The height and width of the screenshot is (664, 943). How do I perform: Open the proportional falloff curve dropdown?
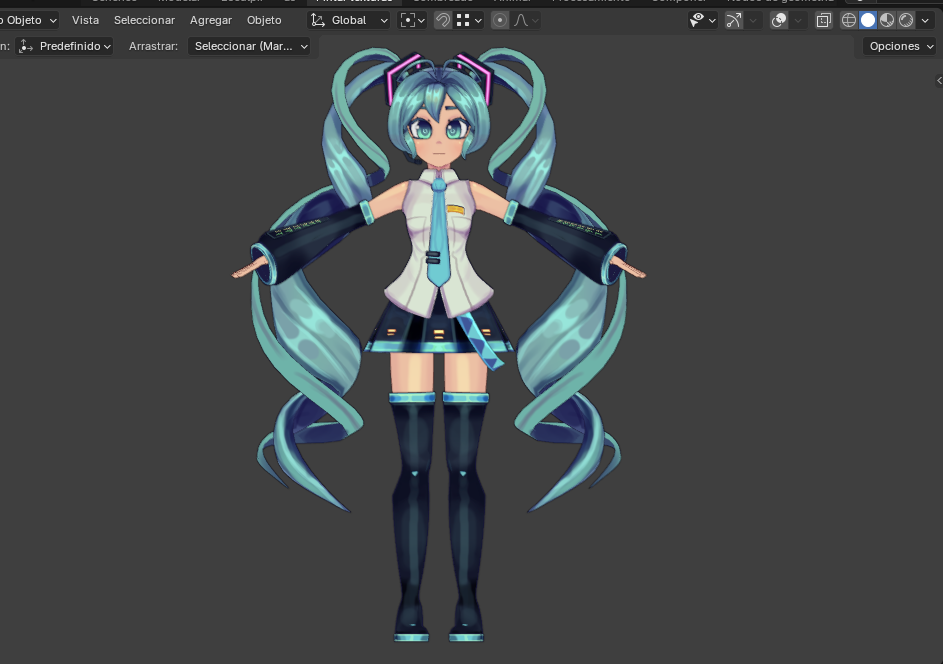pos(526,20)
